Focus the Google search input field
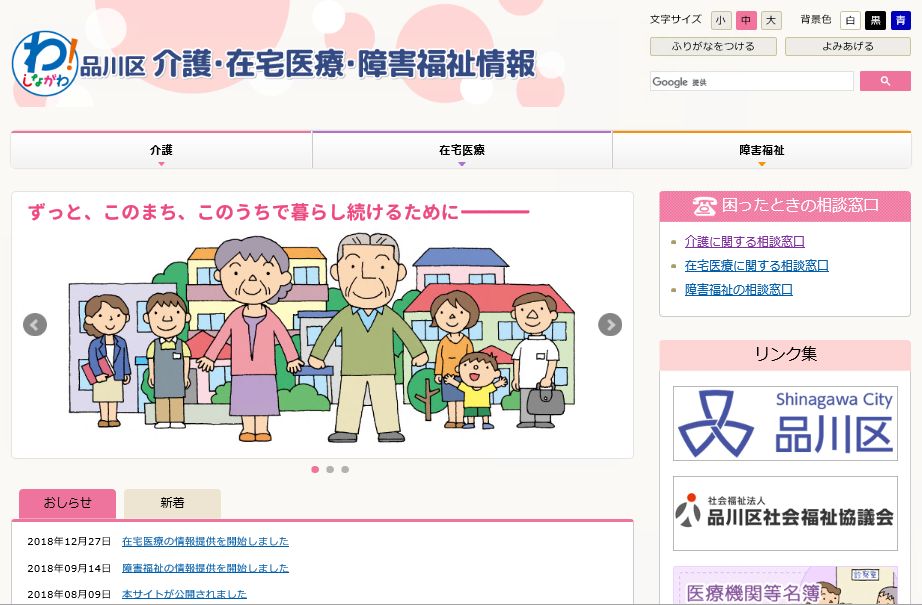The height and width of the screenshot is (605, 922). [x=751, y=81]
